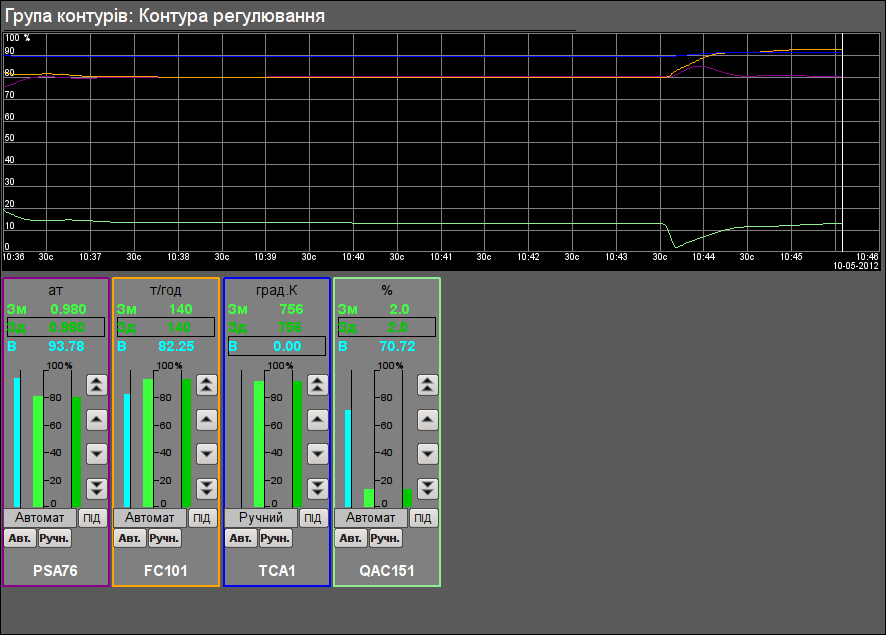Screen dimensions: 886x635
Task: Click QAC151 single up arrow button
Action: point(428,420)
